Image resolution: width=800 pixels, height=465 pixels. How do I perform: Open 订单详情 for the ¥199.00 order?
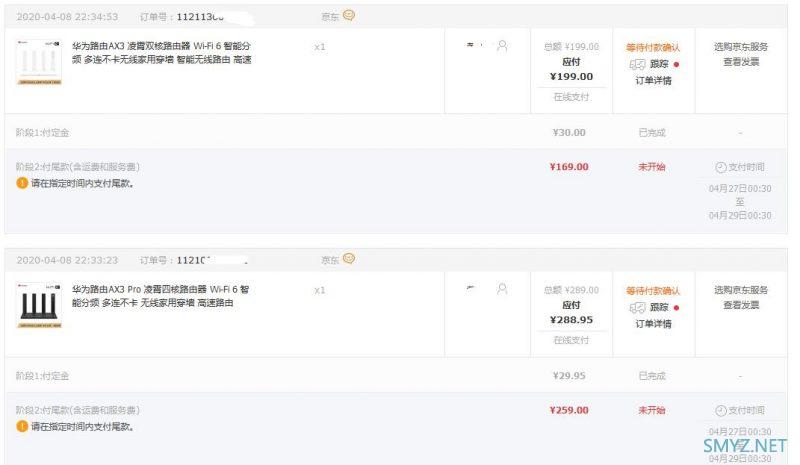(653, 81)
